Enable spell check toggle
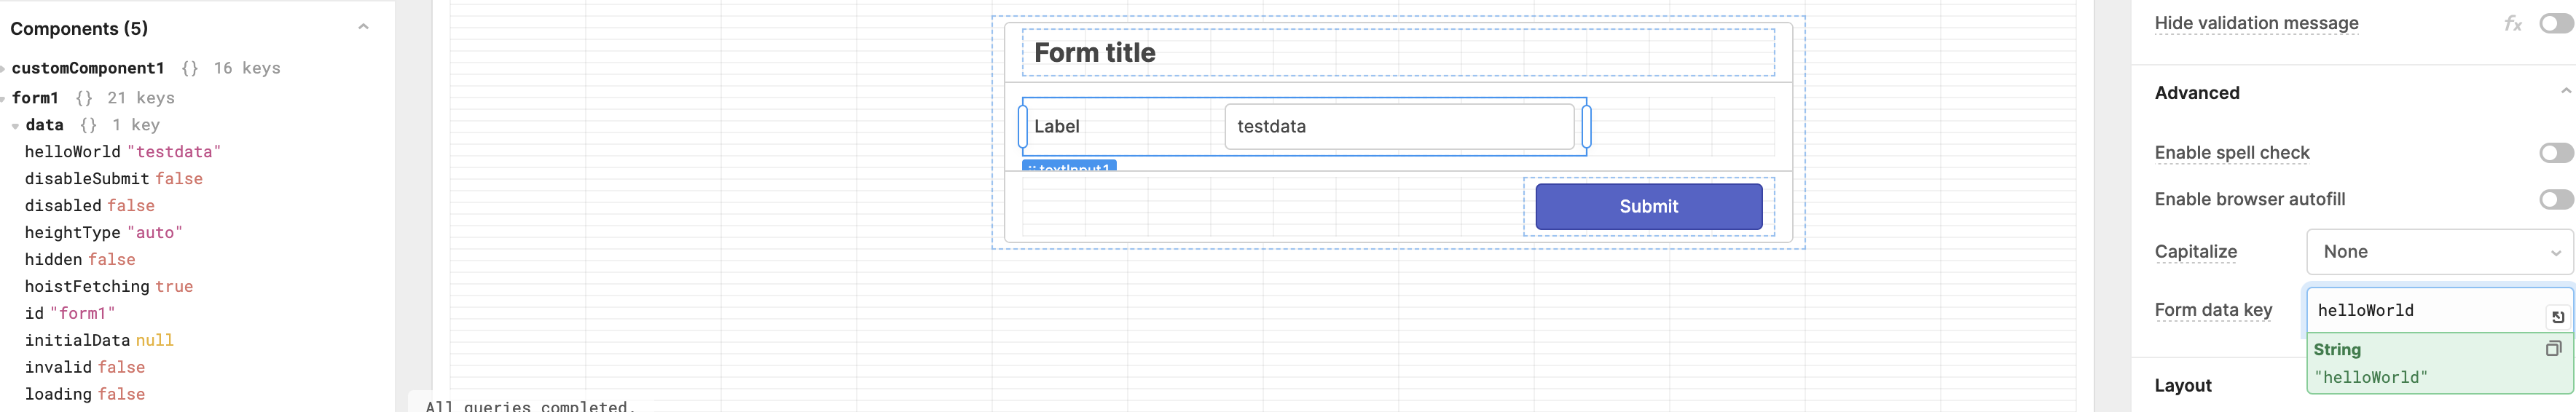 pyautogui.click(x=2555, y=153)
